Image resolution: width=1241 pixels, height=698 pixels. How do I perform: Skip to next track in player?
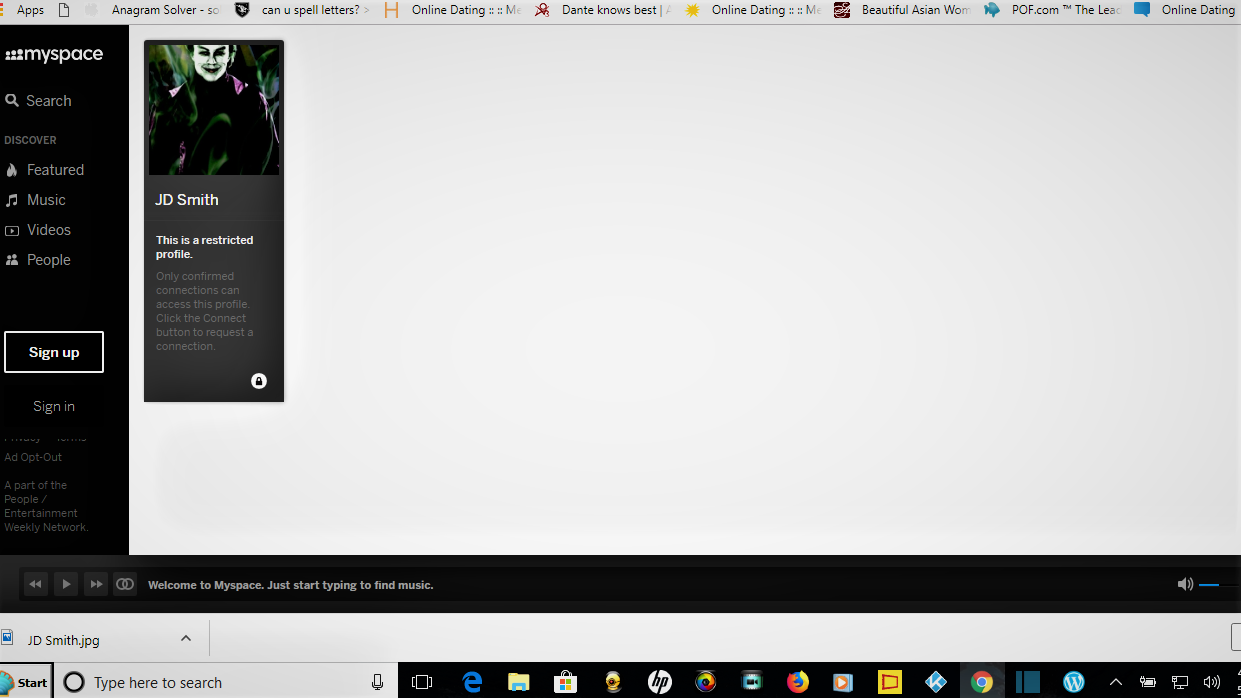point(95,584)
